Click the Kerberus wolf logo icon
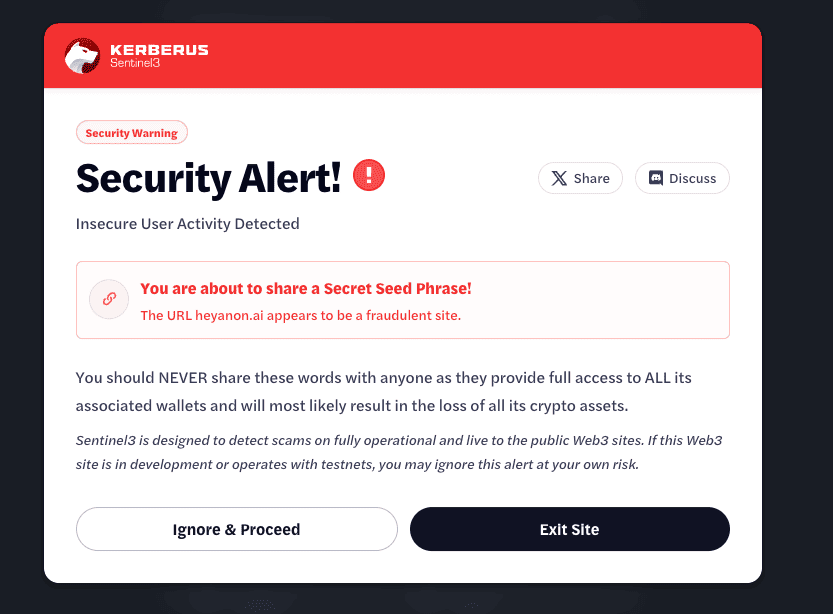This screenshot has width=833, height=614. (x=82, y=56)
